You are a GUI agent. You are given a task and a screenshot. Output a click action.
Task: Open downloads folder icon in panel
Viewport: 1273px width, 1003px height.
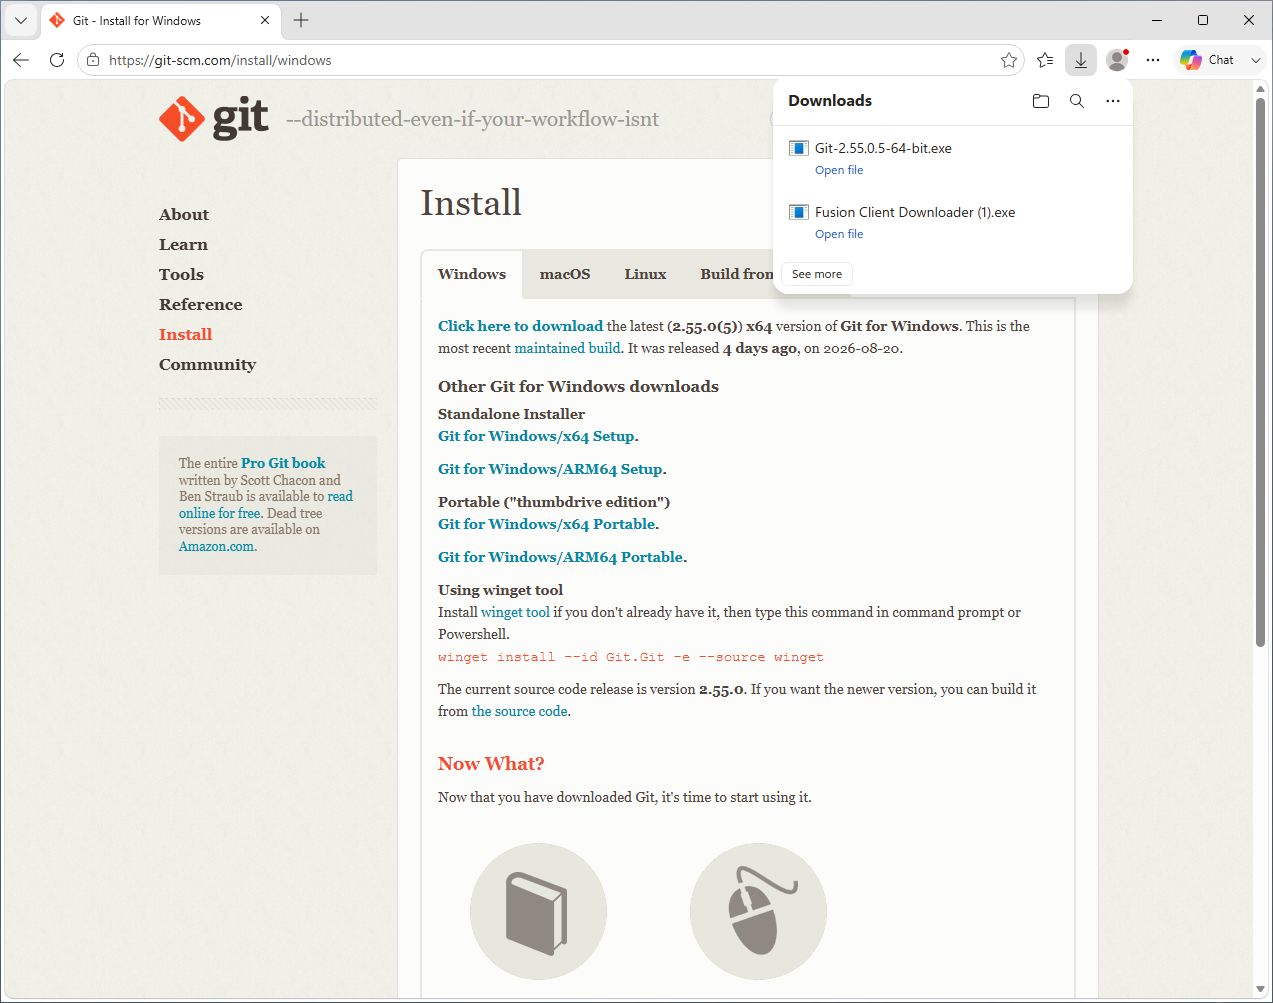[x=1041, y=101]
